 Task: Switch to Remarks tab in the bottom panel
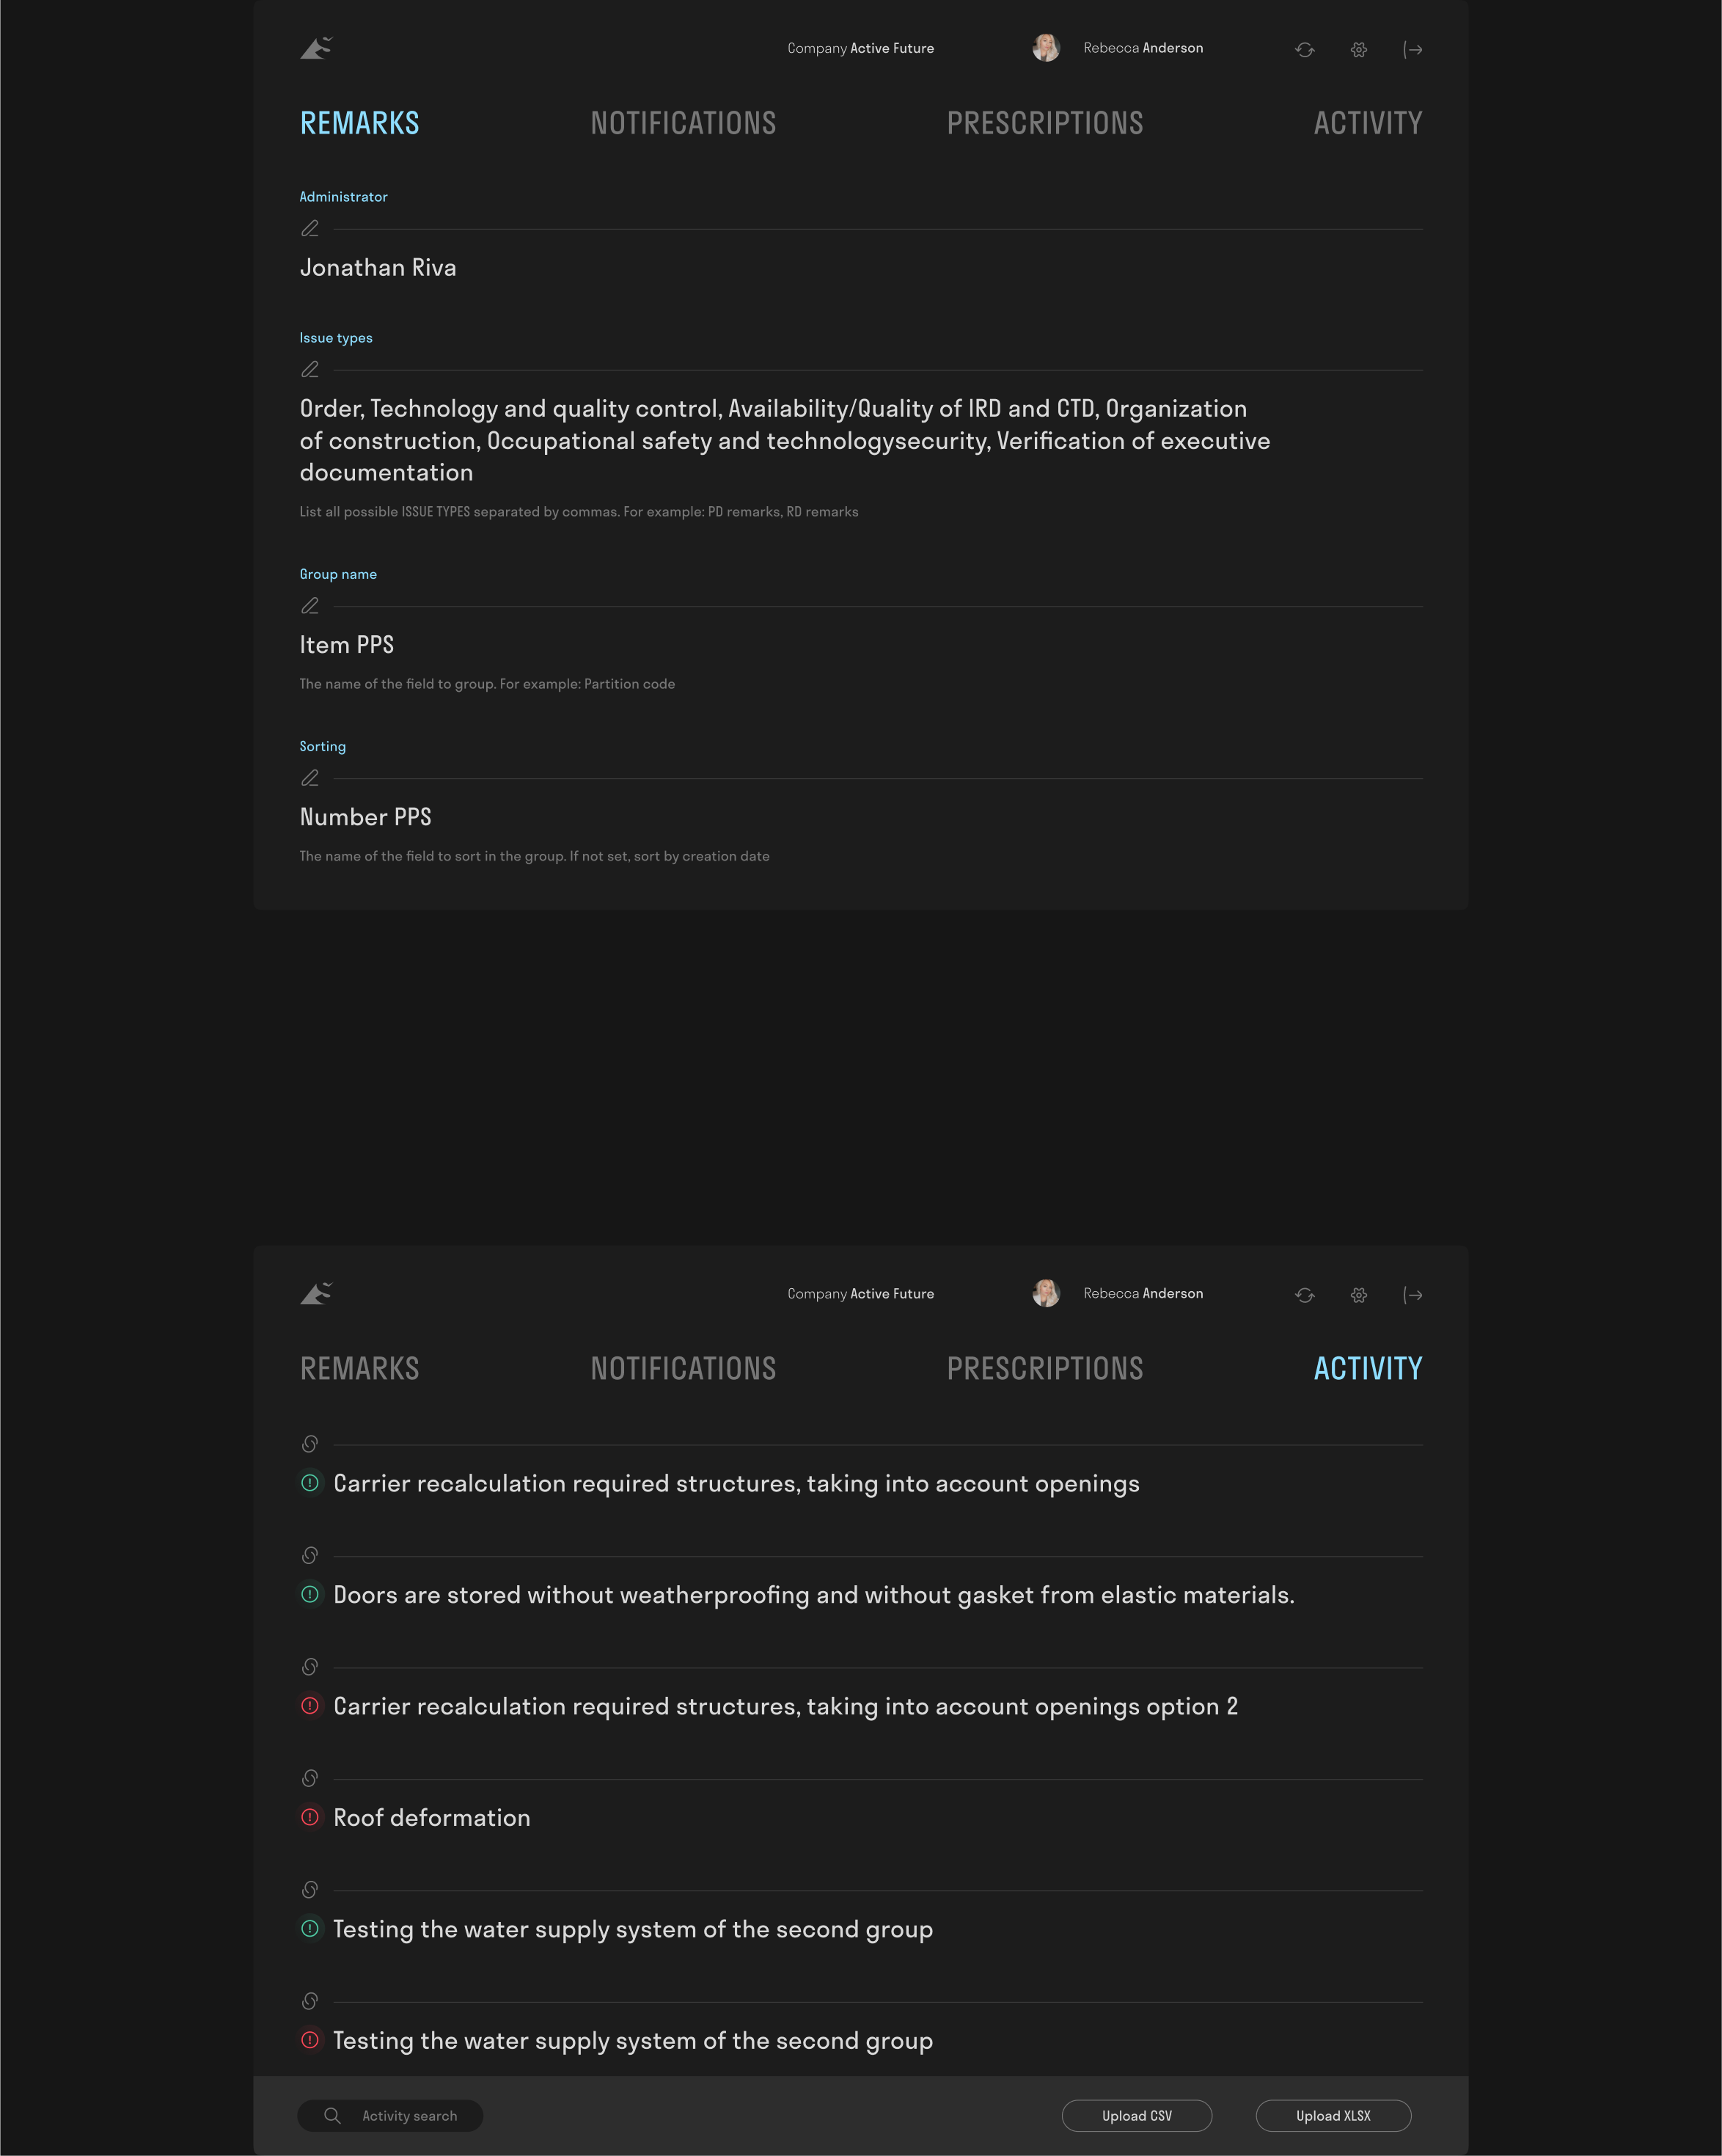coord(360,1368)
